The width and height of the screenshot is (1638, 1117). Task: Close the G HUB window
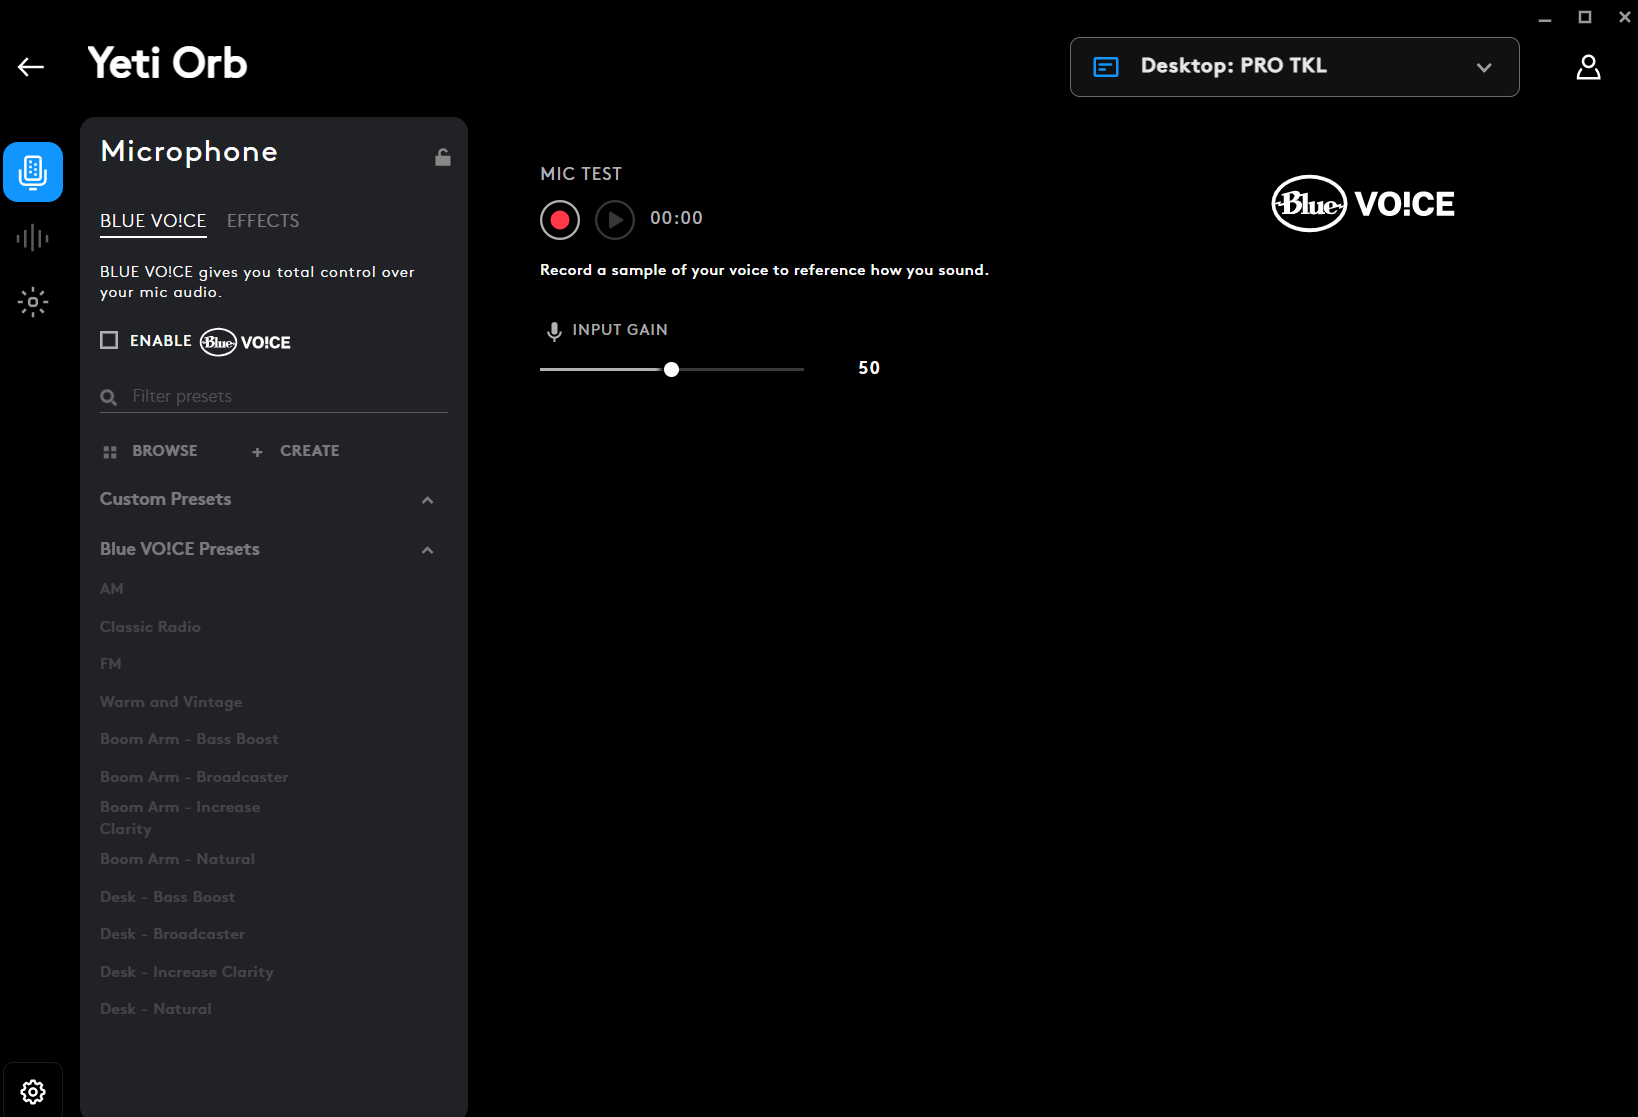tap(1625, 17)
